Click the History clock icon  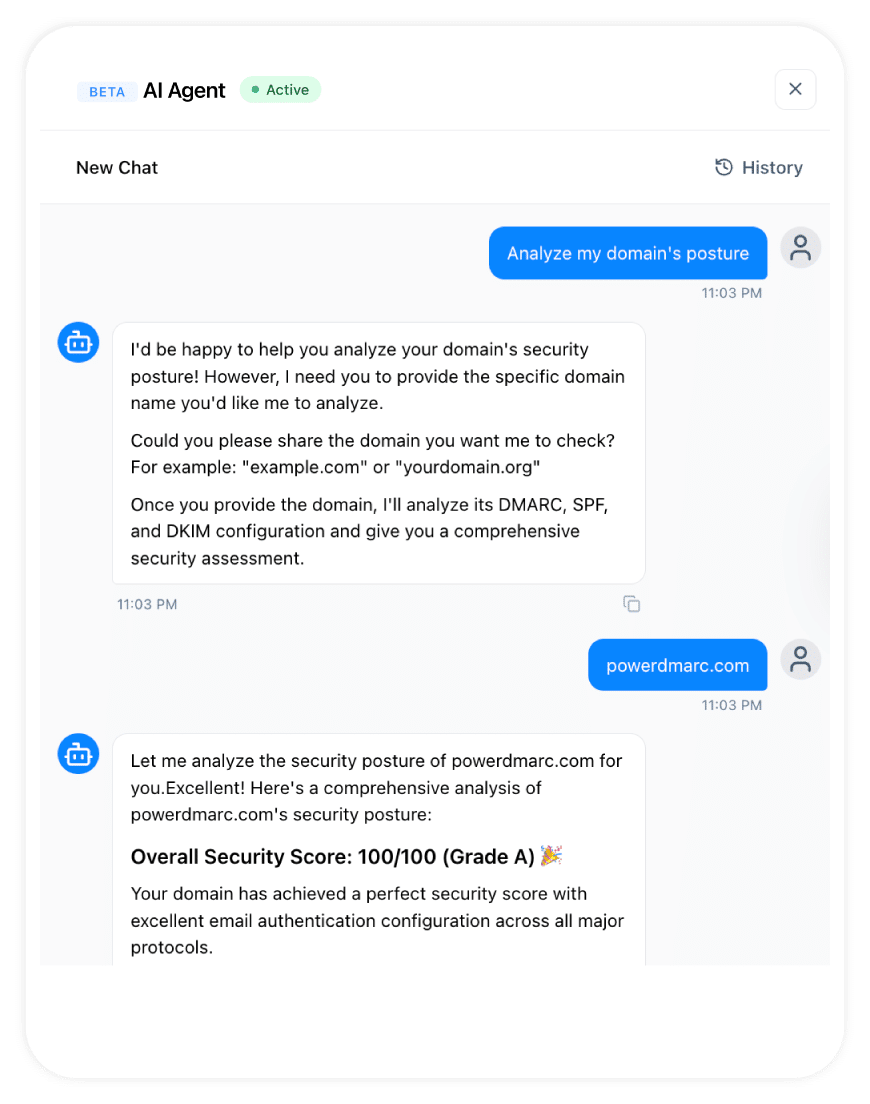click(724, 168)
